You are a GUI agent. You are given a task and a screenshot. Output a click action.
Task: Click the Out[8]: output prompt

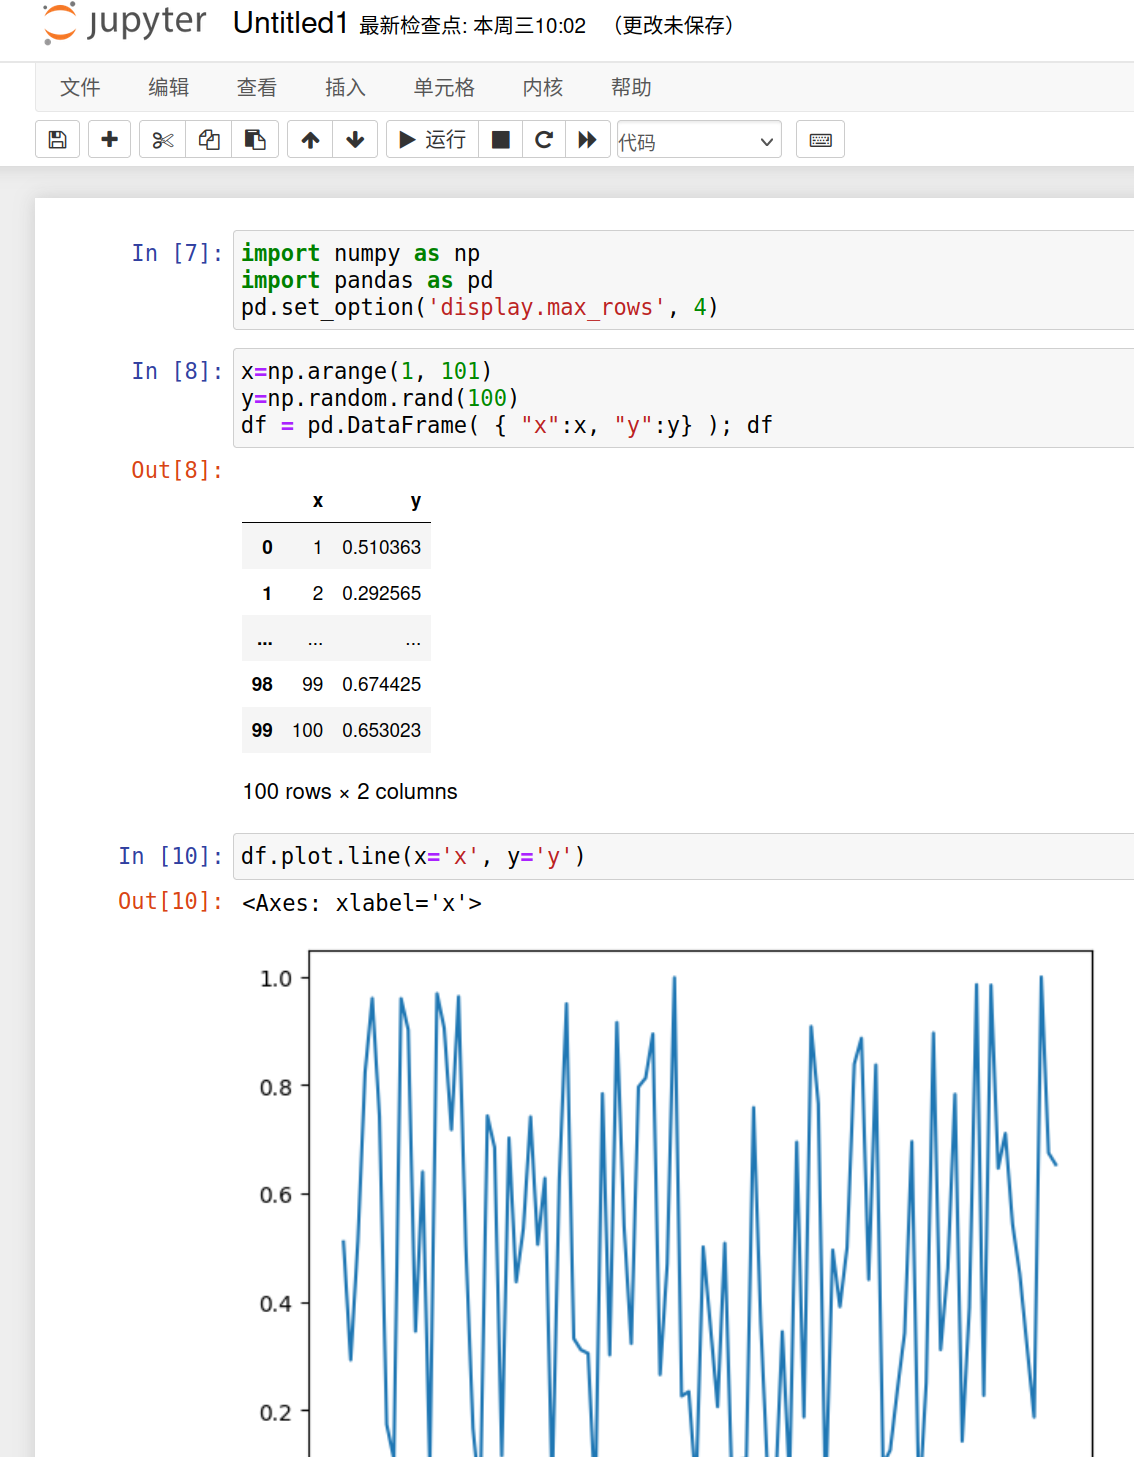pos(177,470)
